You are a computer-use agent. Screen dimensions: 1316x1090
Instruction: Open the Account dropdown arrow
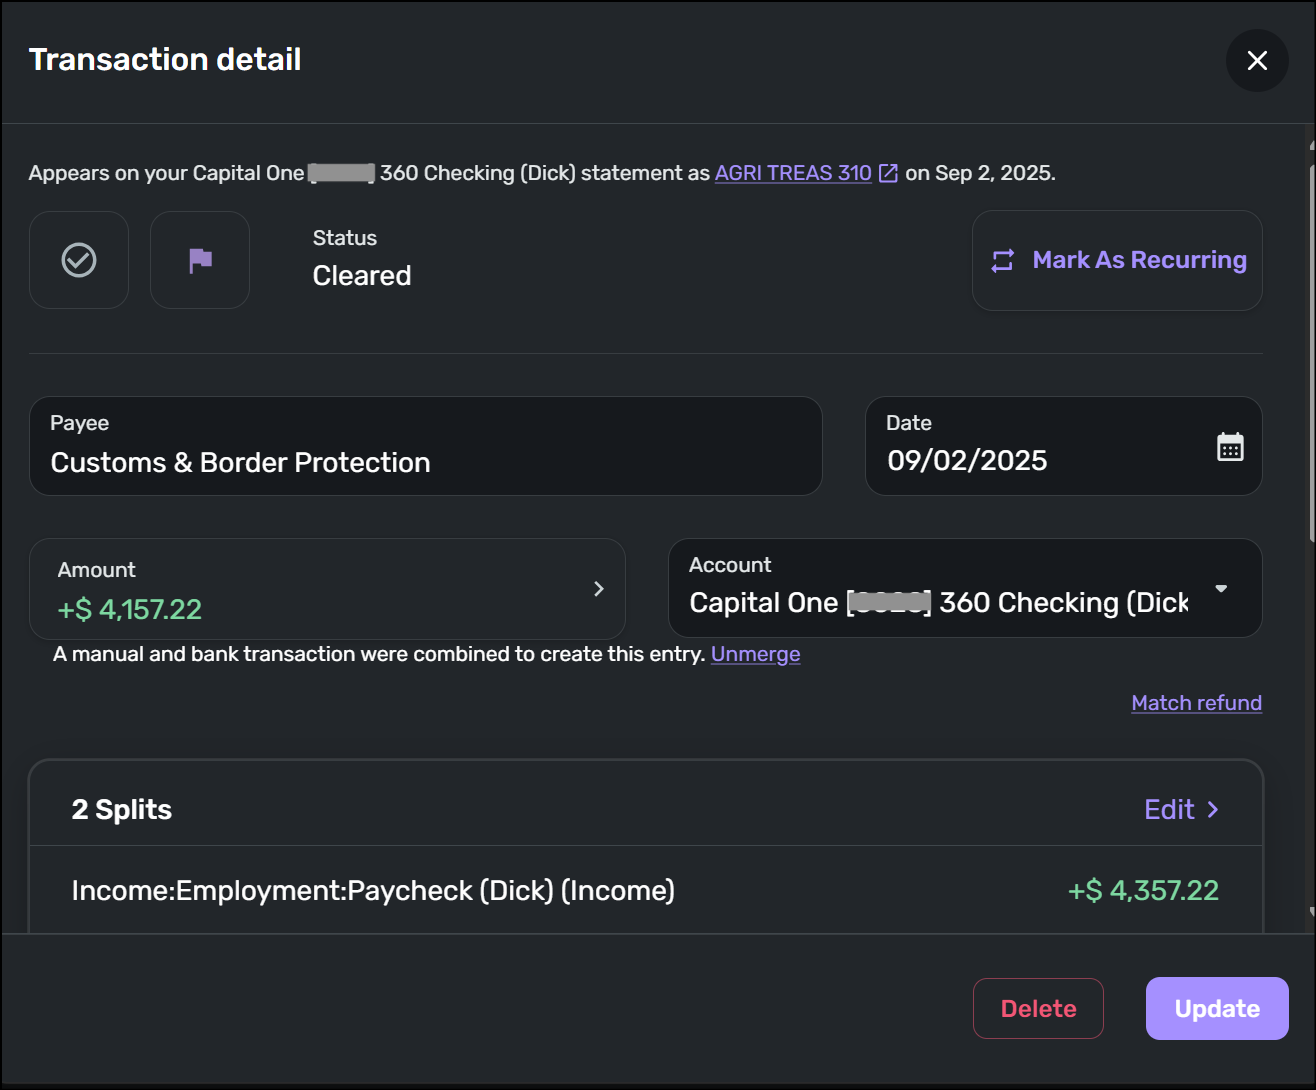pos(1221,588)
